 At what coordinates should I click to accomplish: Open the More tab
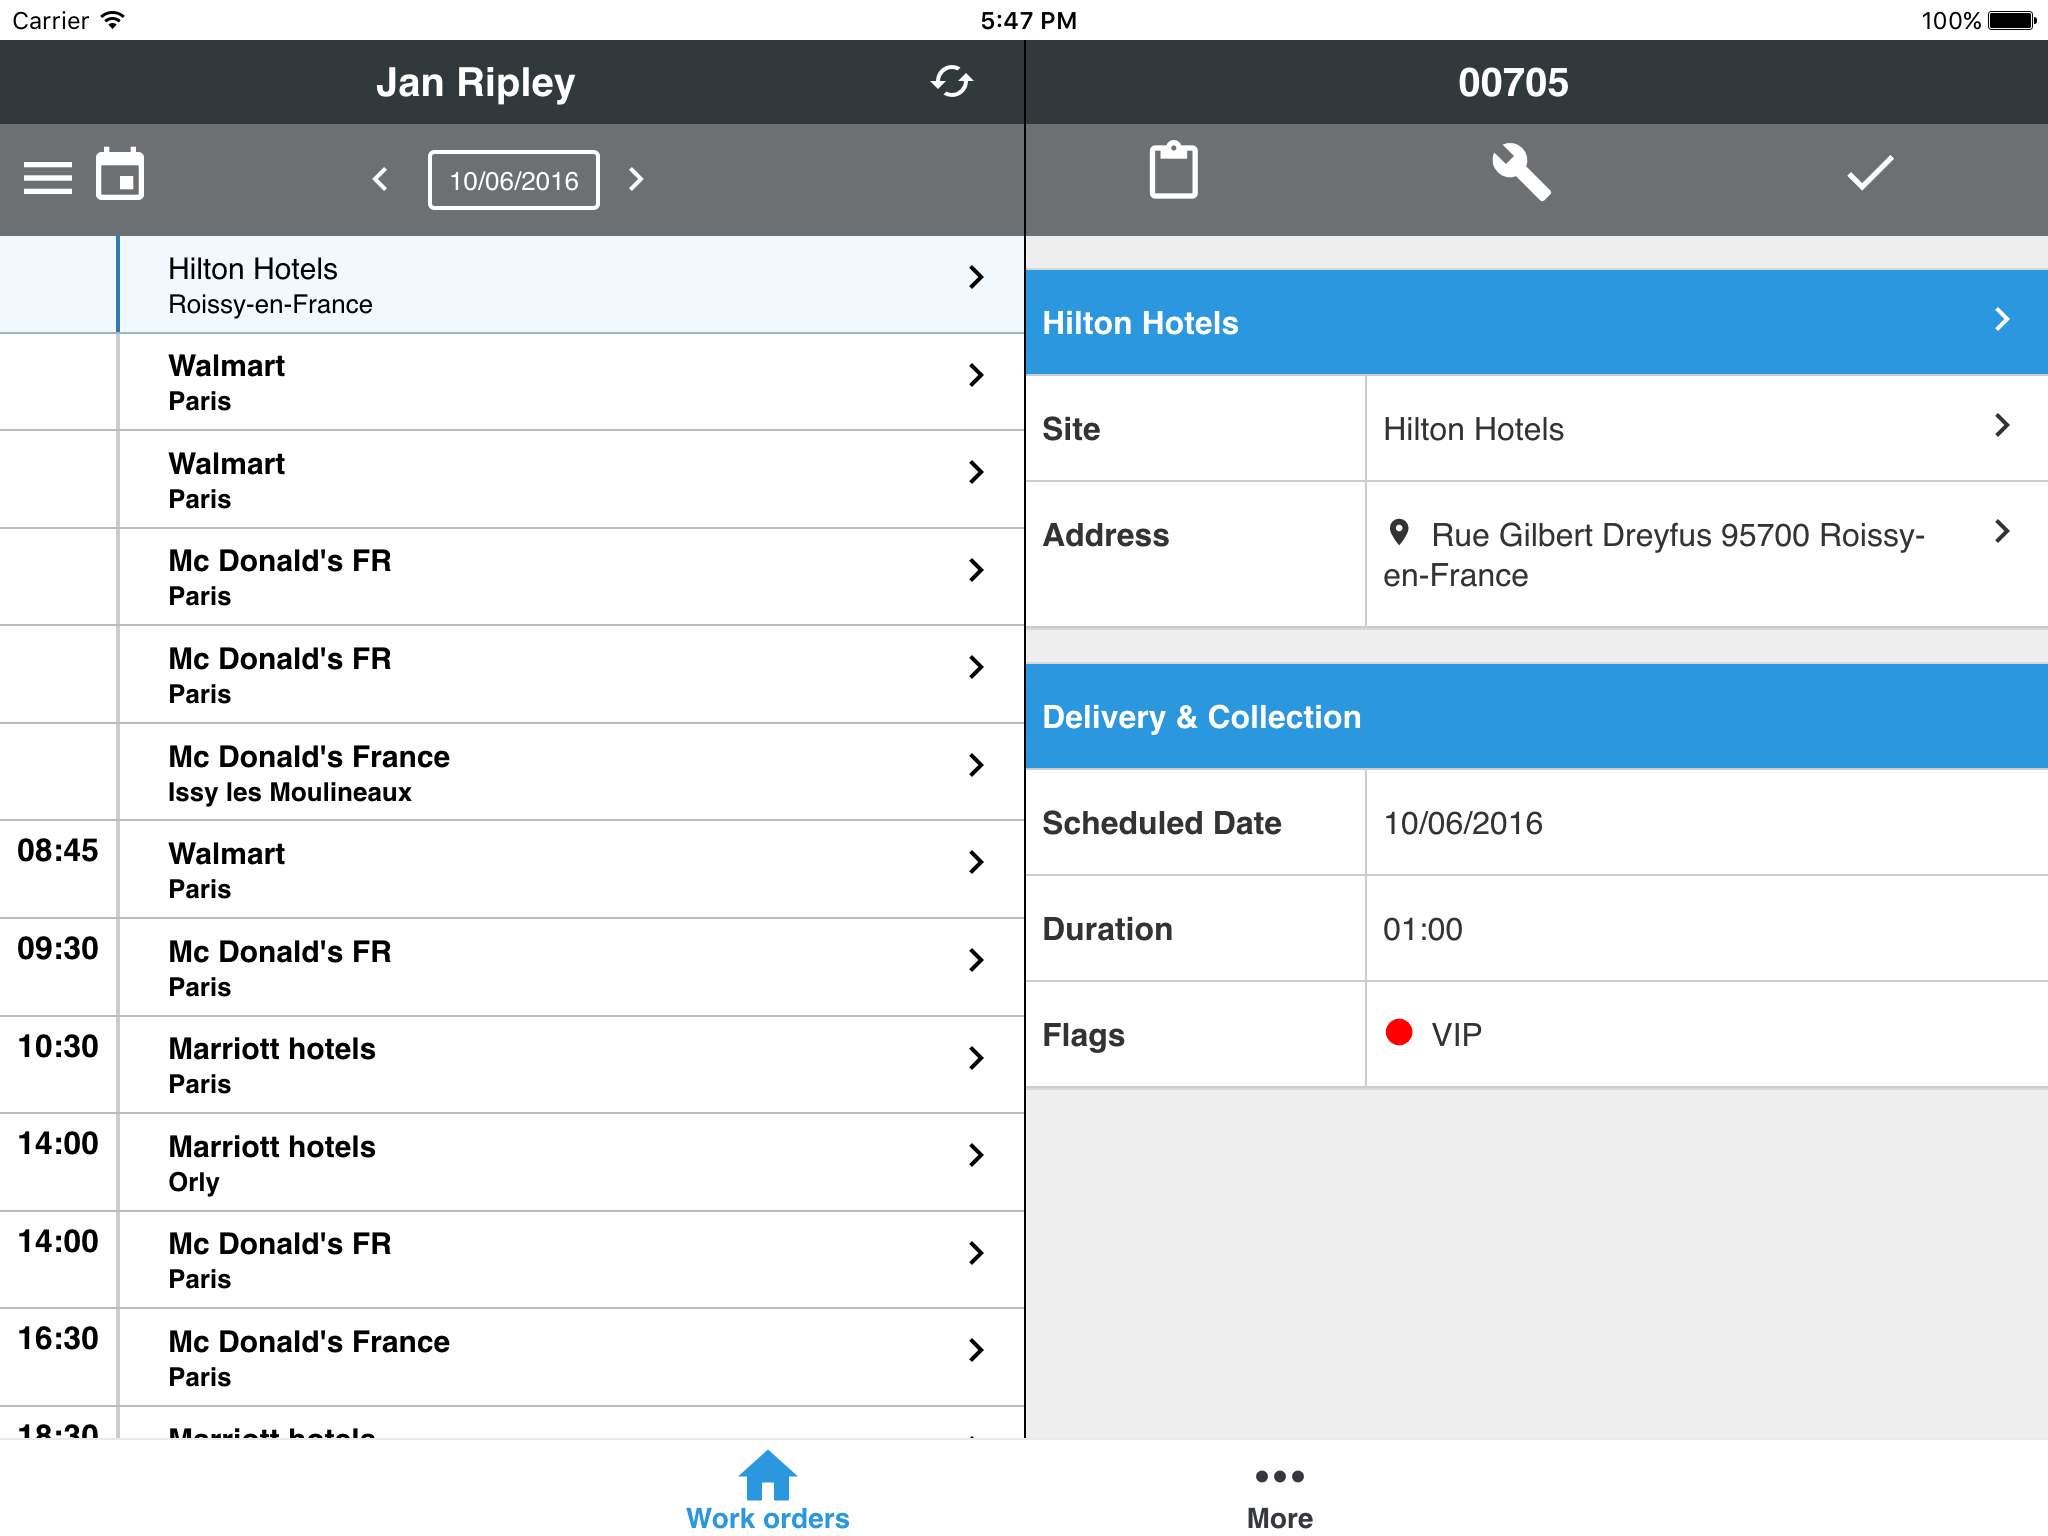(1280, 1497)
